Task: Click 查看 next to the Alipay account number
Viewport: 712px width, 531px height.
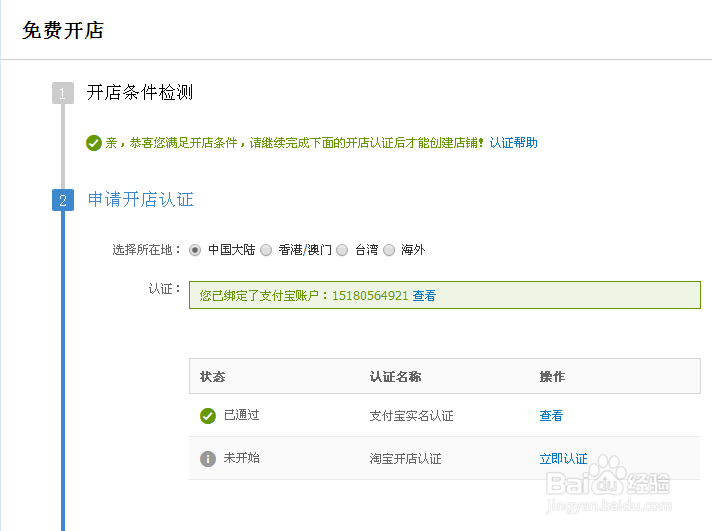Action: click(424, 296)
